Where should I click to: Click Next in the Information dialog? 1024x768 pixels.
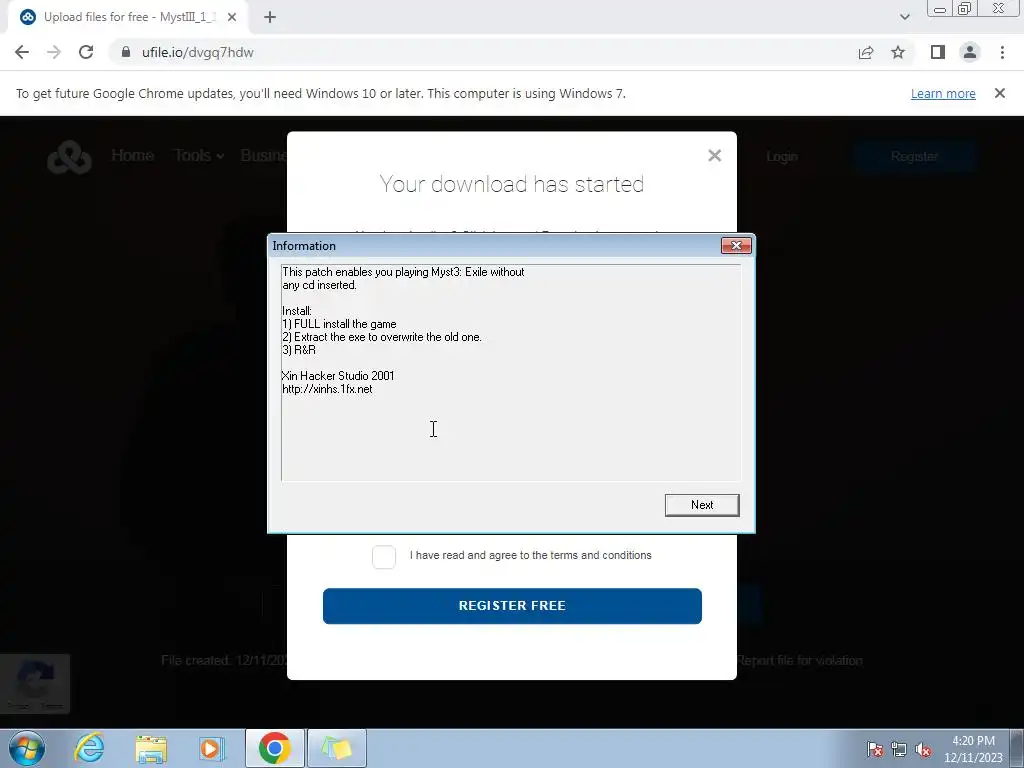(x=702, y=505)
